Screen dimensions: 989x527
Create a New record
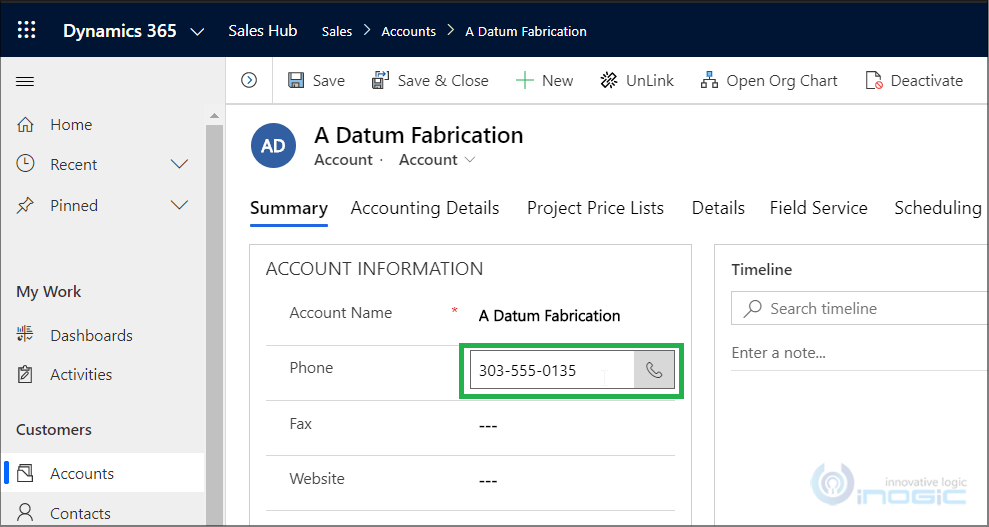click(x=544, y=81)
